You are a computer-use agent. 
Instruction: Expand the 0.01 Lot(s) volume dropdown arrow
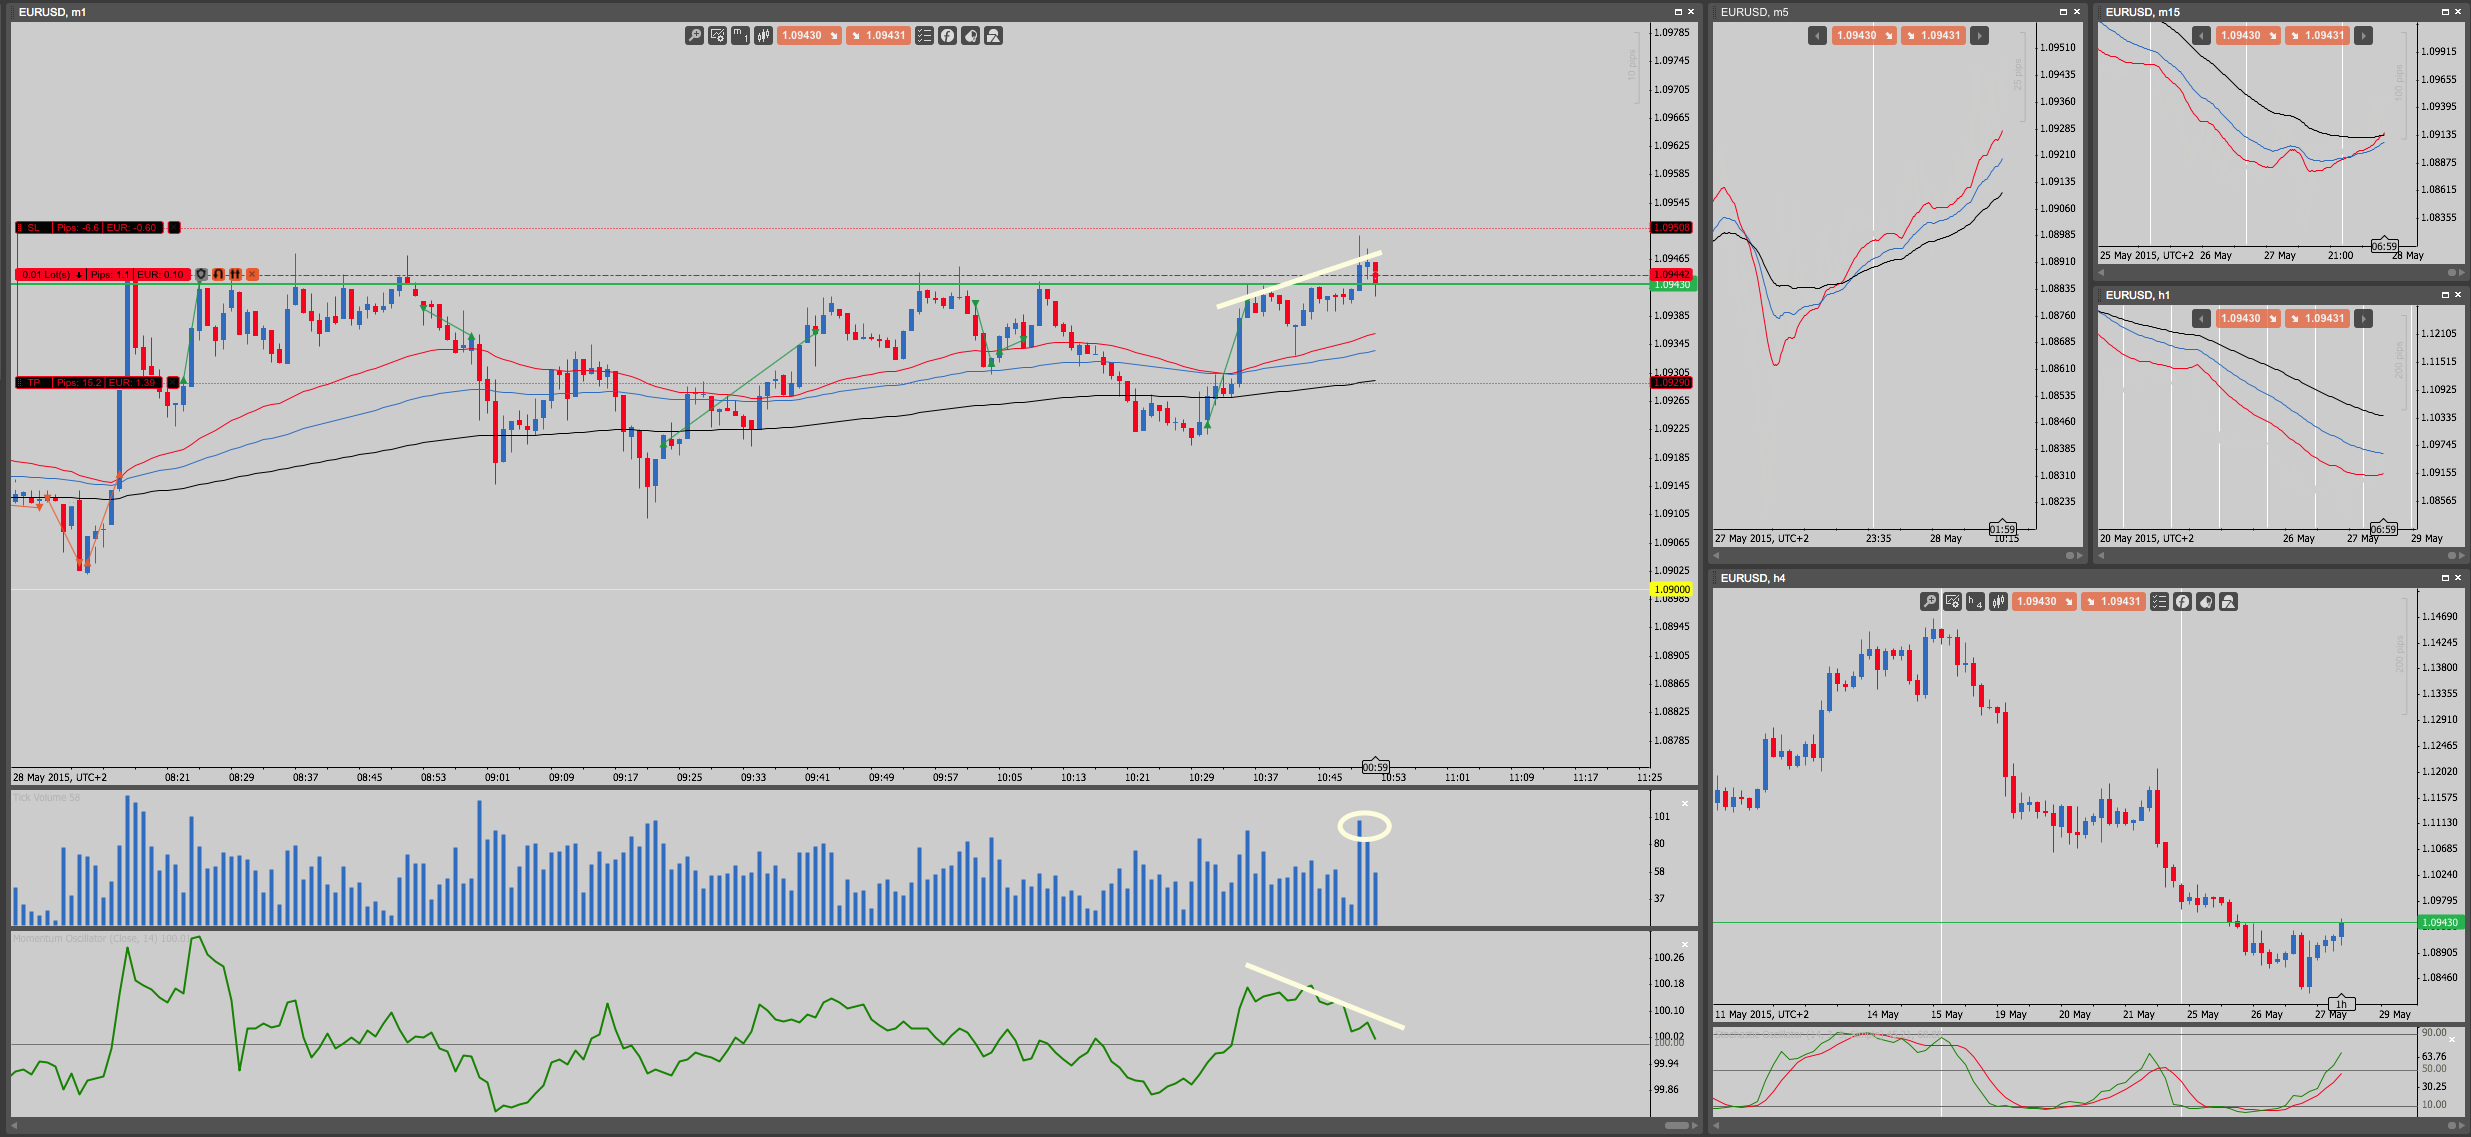tap(79, 275)
